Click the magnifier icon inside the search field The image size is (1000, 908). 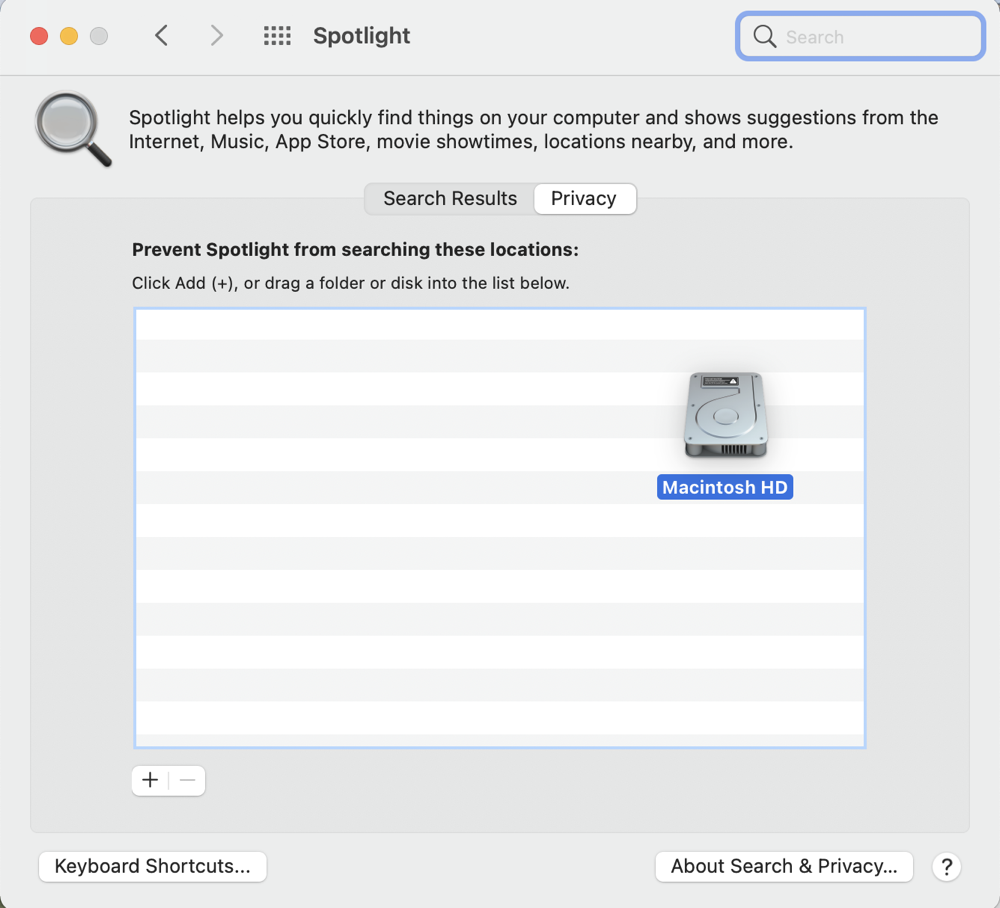click(765, 37)
